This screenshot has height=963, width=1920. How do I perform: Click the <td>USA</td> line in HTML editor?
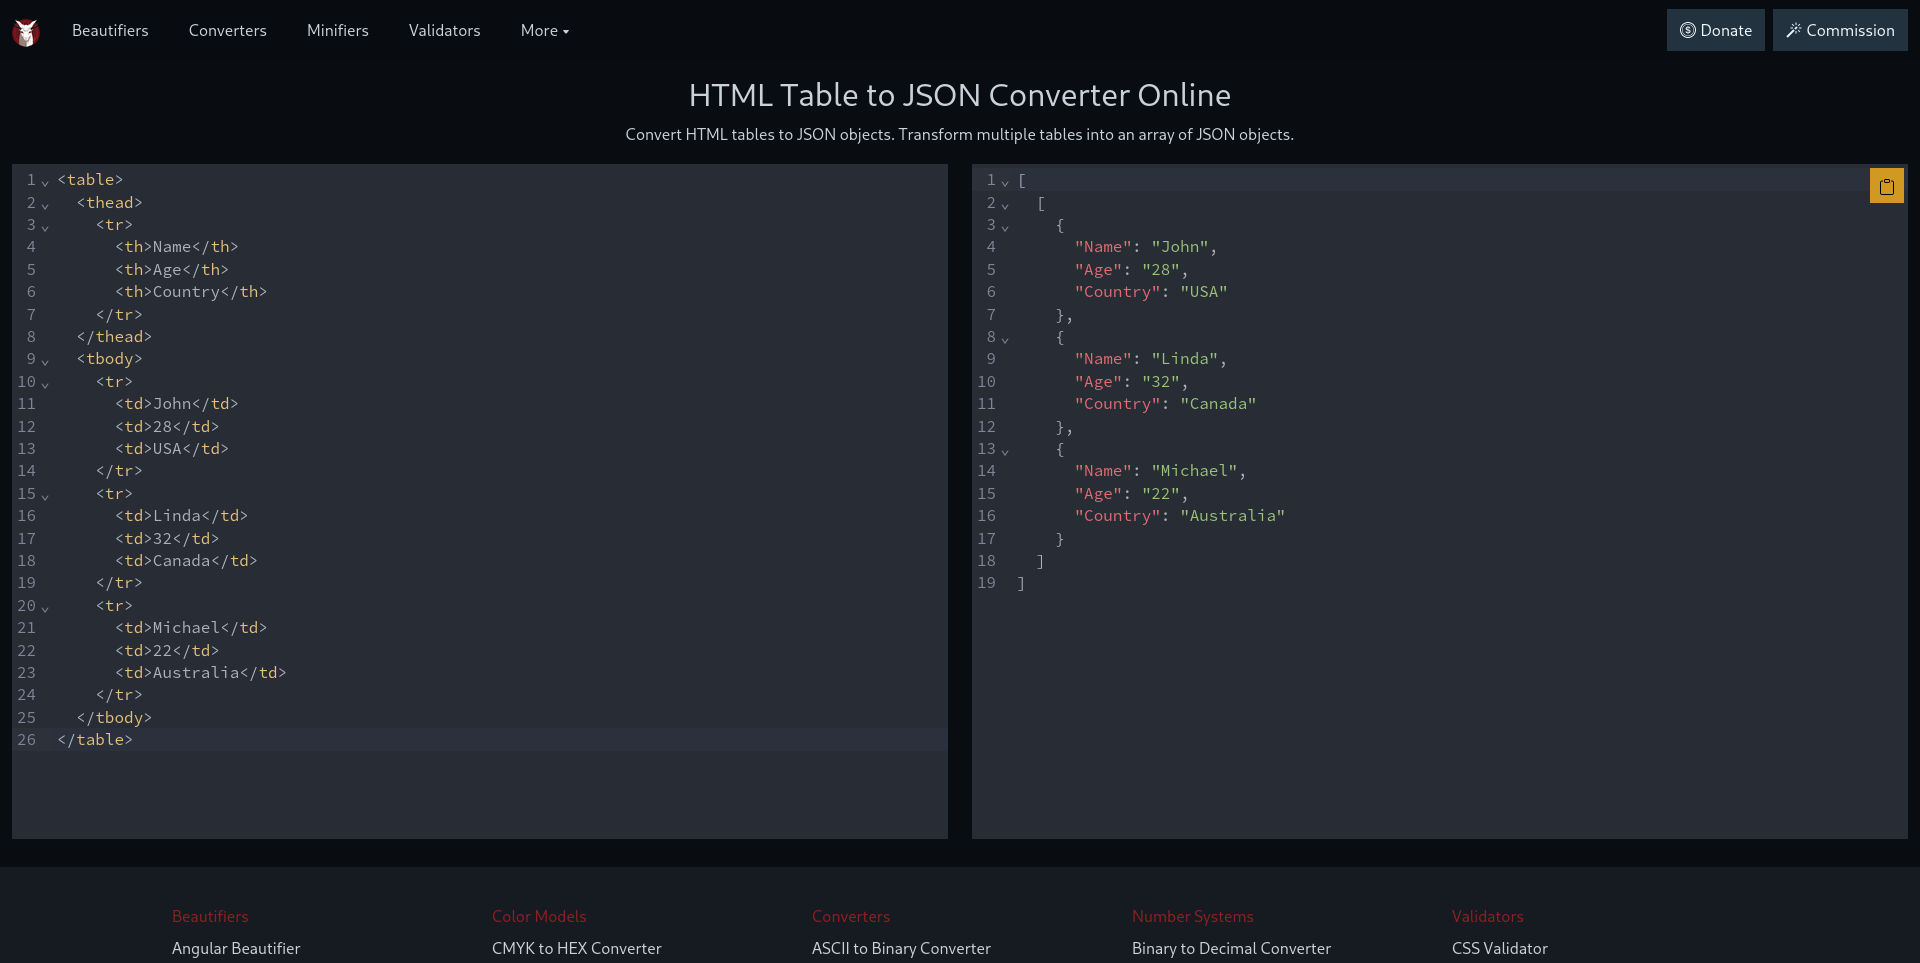(172, 449)
